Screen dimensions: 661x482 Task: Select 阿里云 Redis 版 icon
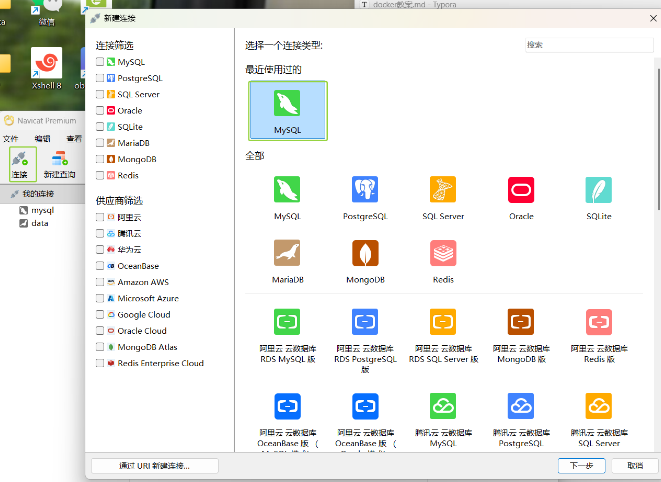tap(599, 322)
